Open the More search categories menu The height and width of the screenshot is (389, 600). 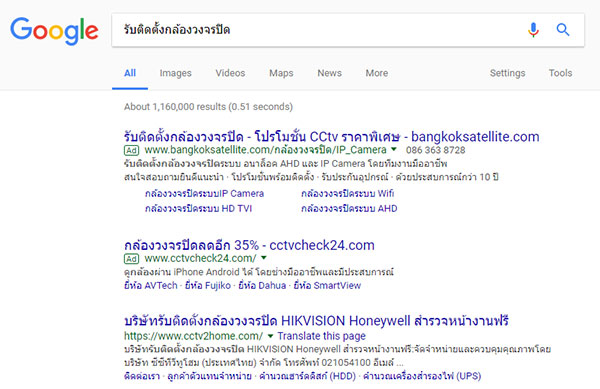377,73
